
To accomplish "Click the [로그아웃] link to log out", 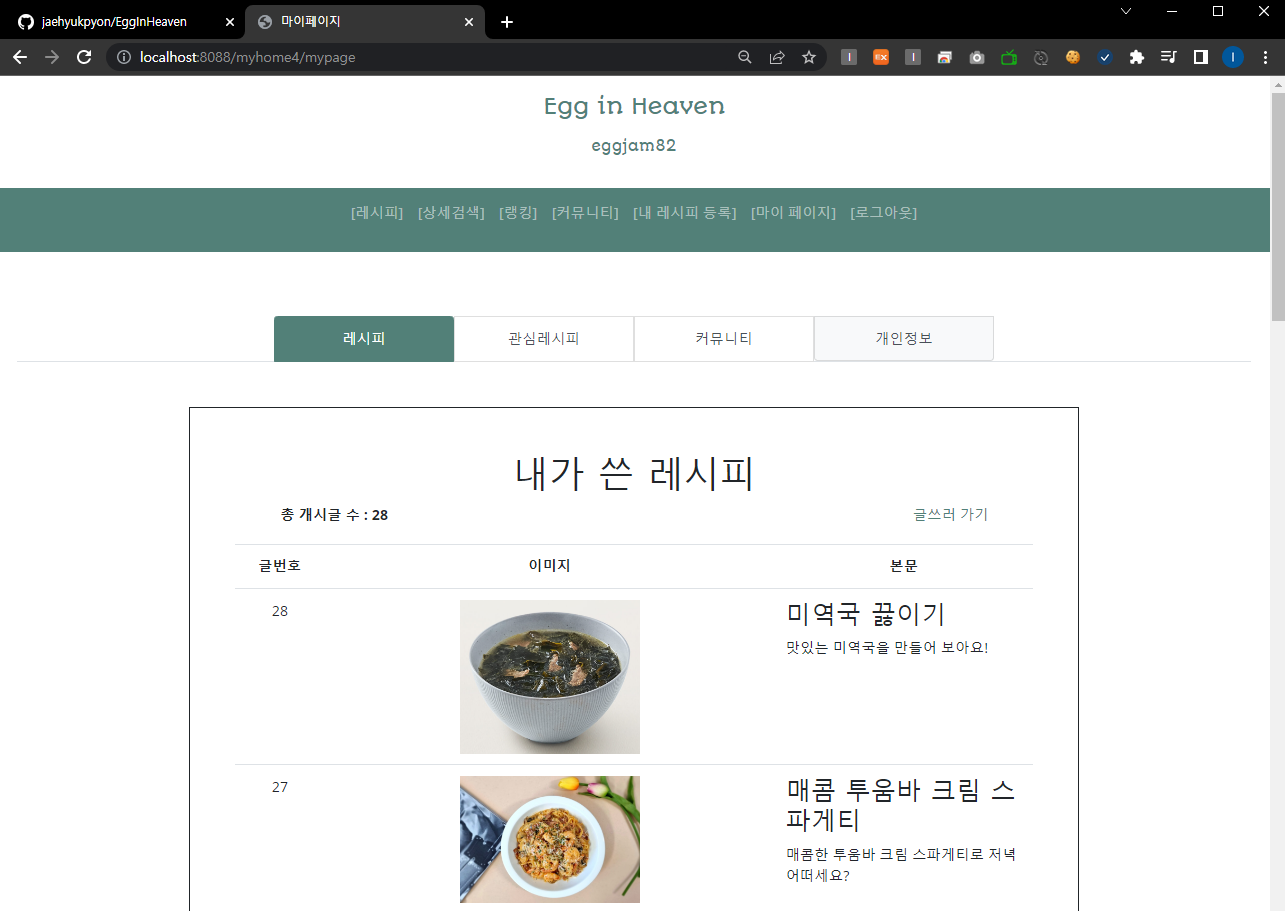I will [884, 212].
